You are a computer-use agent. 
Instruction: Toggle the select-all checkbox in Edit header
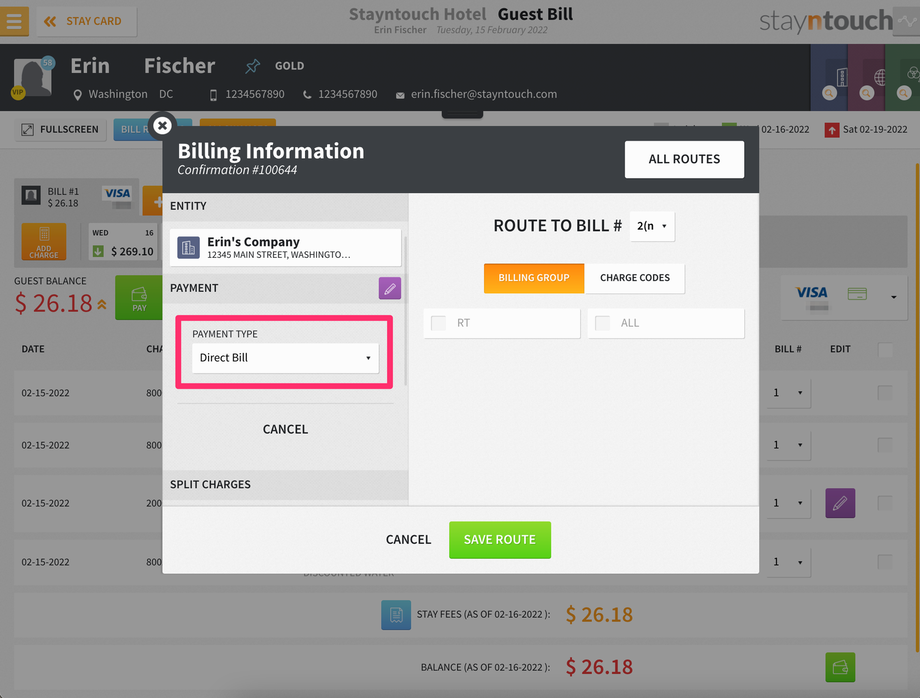pyautogui.click(x=885, y=350)
